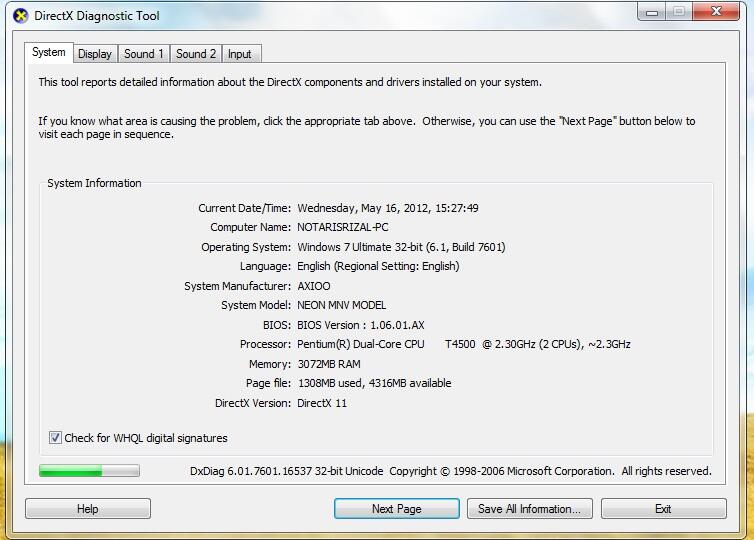Click the green progress bar
Viewport: 754px width, 540px height.
click(x=89, y=471)
